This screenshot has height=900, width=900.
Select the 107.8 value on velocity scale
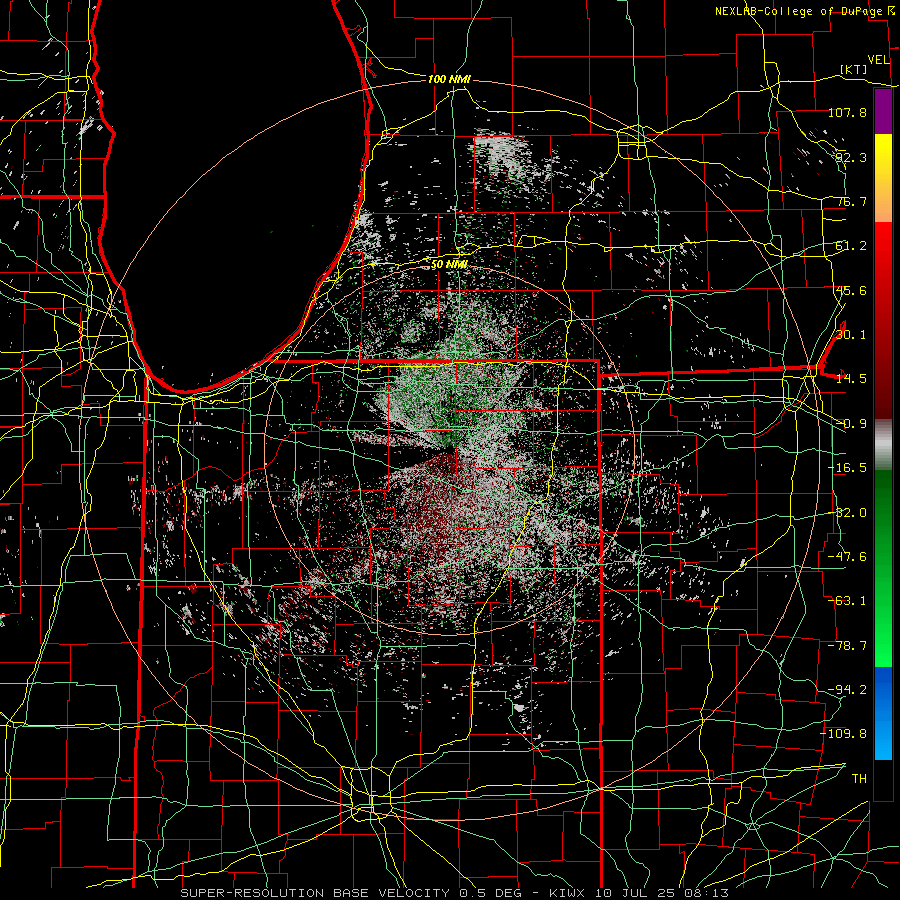point(847,112)
